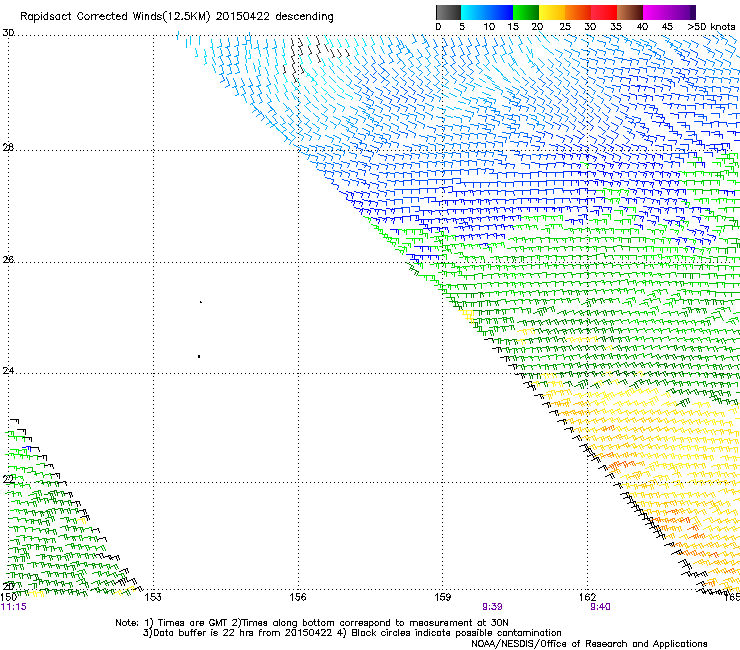Click longitude label 153
Viewport: 740px width, 650px height.
click(153, 597)
